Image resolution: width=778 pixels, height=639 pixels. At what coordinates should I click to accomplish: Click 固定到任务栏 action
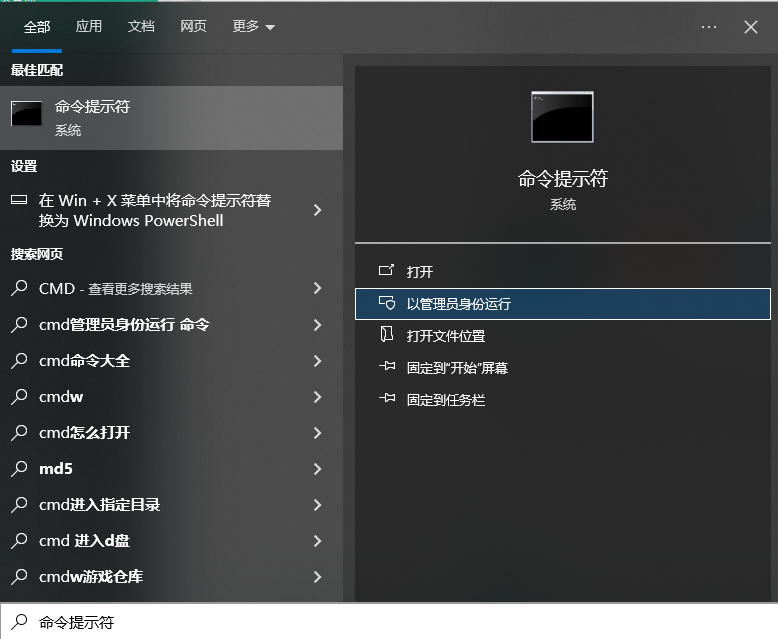pyautogui.click(x=563, y=400)
